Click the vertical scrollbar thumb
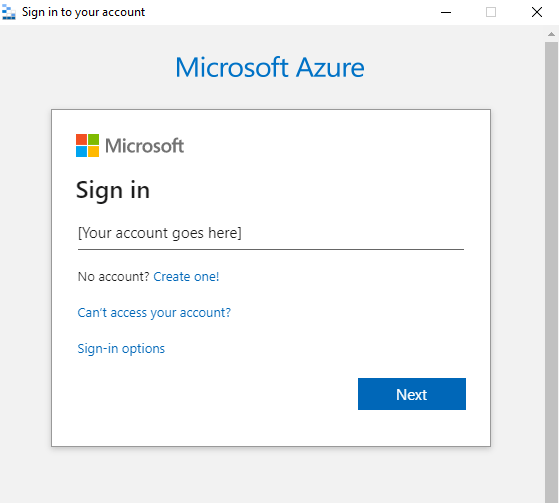The height and width of the screenshot is (503, 559). 552,272
